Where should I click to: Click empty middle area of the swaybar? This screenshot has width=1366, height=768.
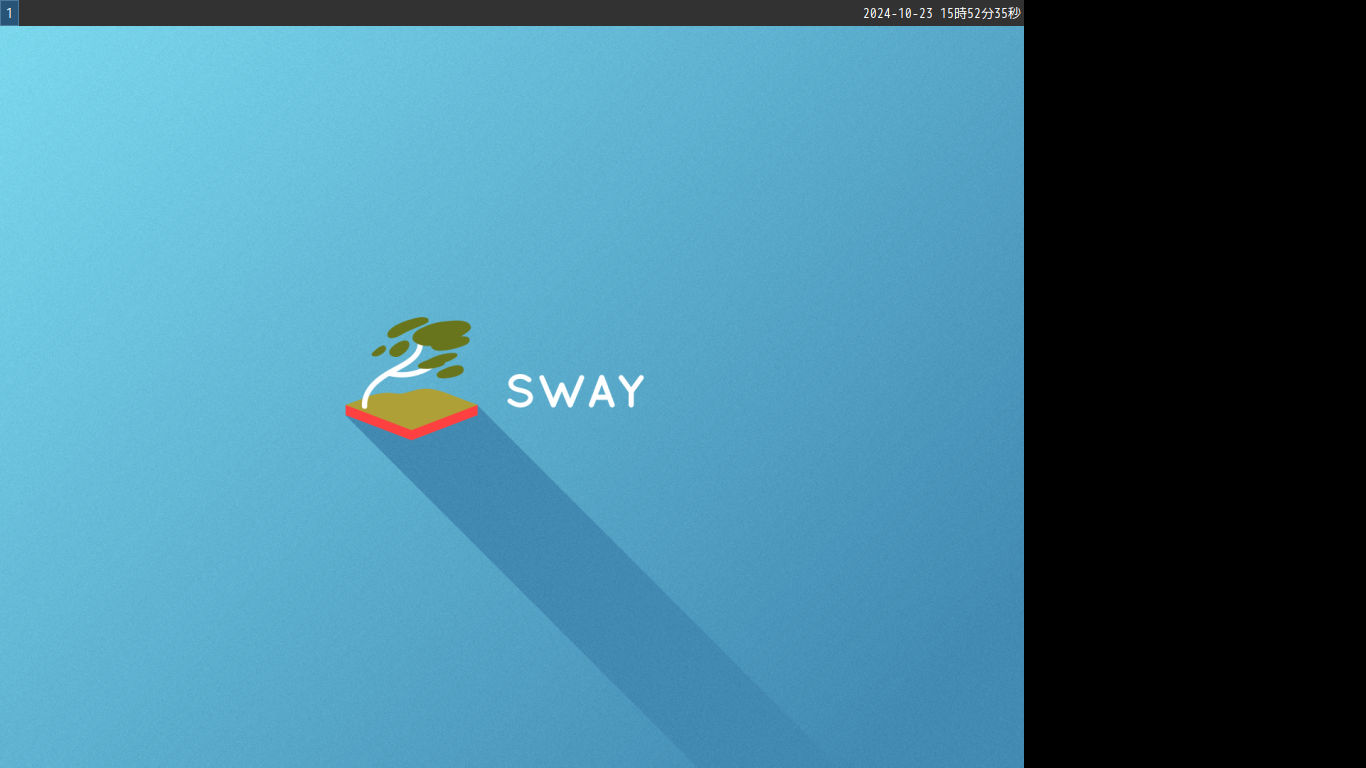440,13
